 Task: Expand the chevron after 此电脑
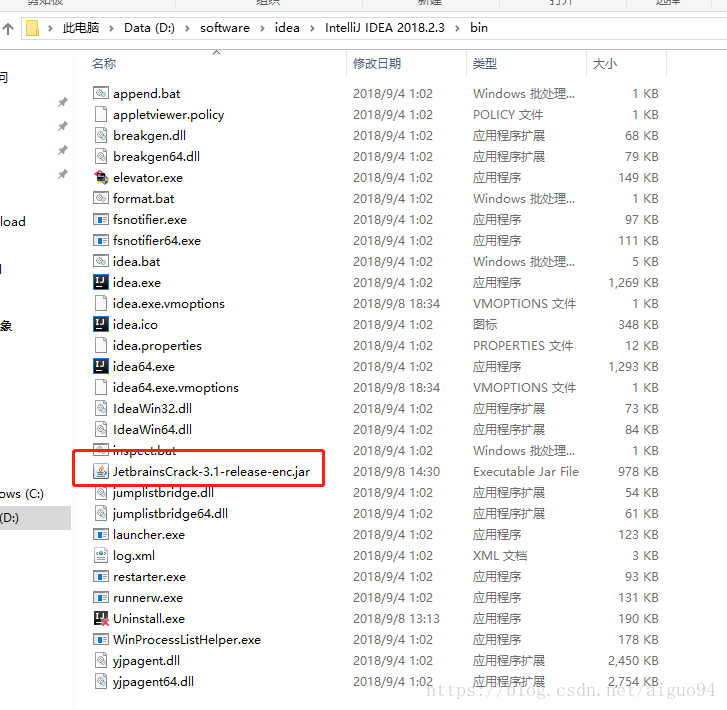coord(111,28)
